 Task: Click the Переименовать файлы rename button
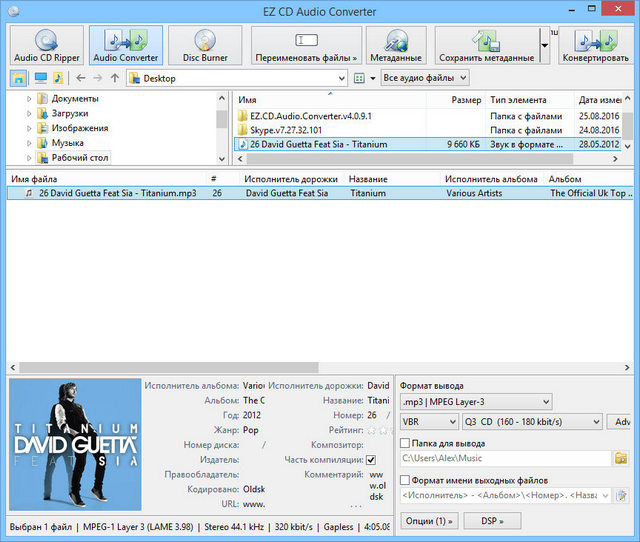pos(305,45)
